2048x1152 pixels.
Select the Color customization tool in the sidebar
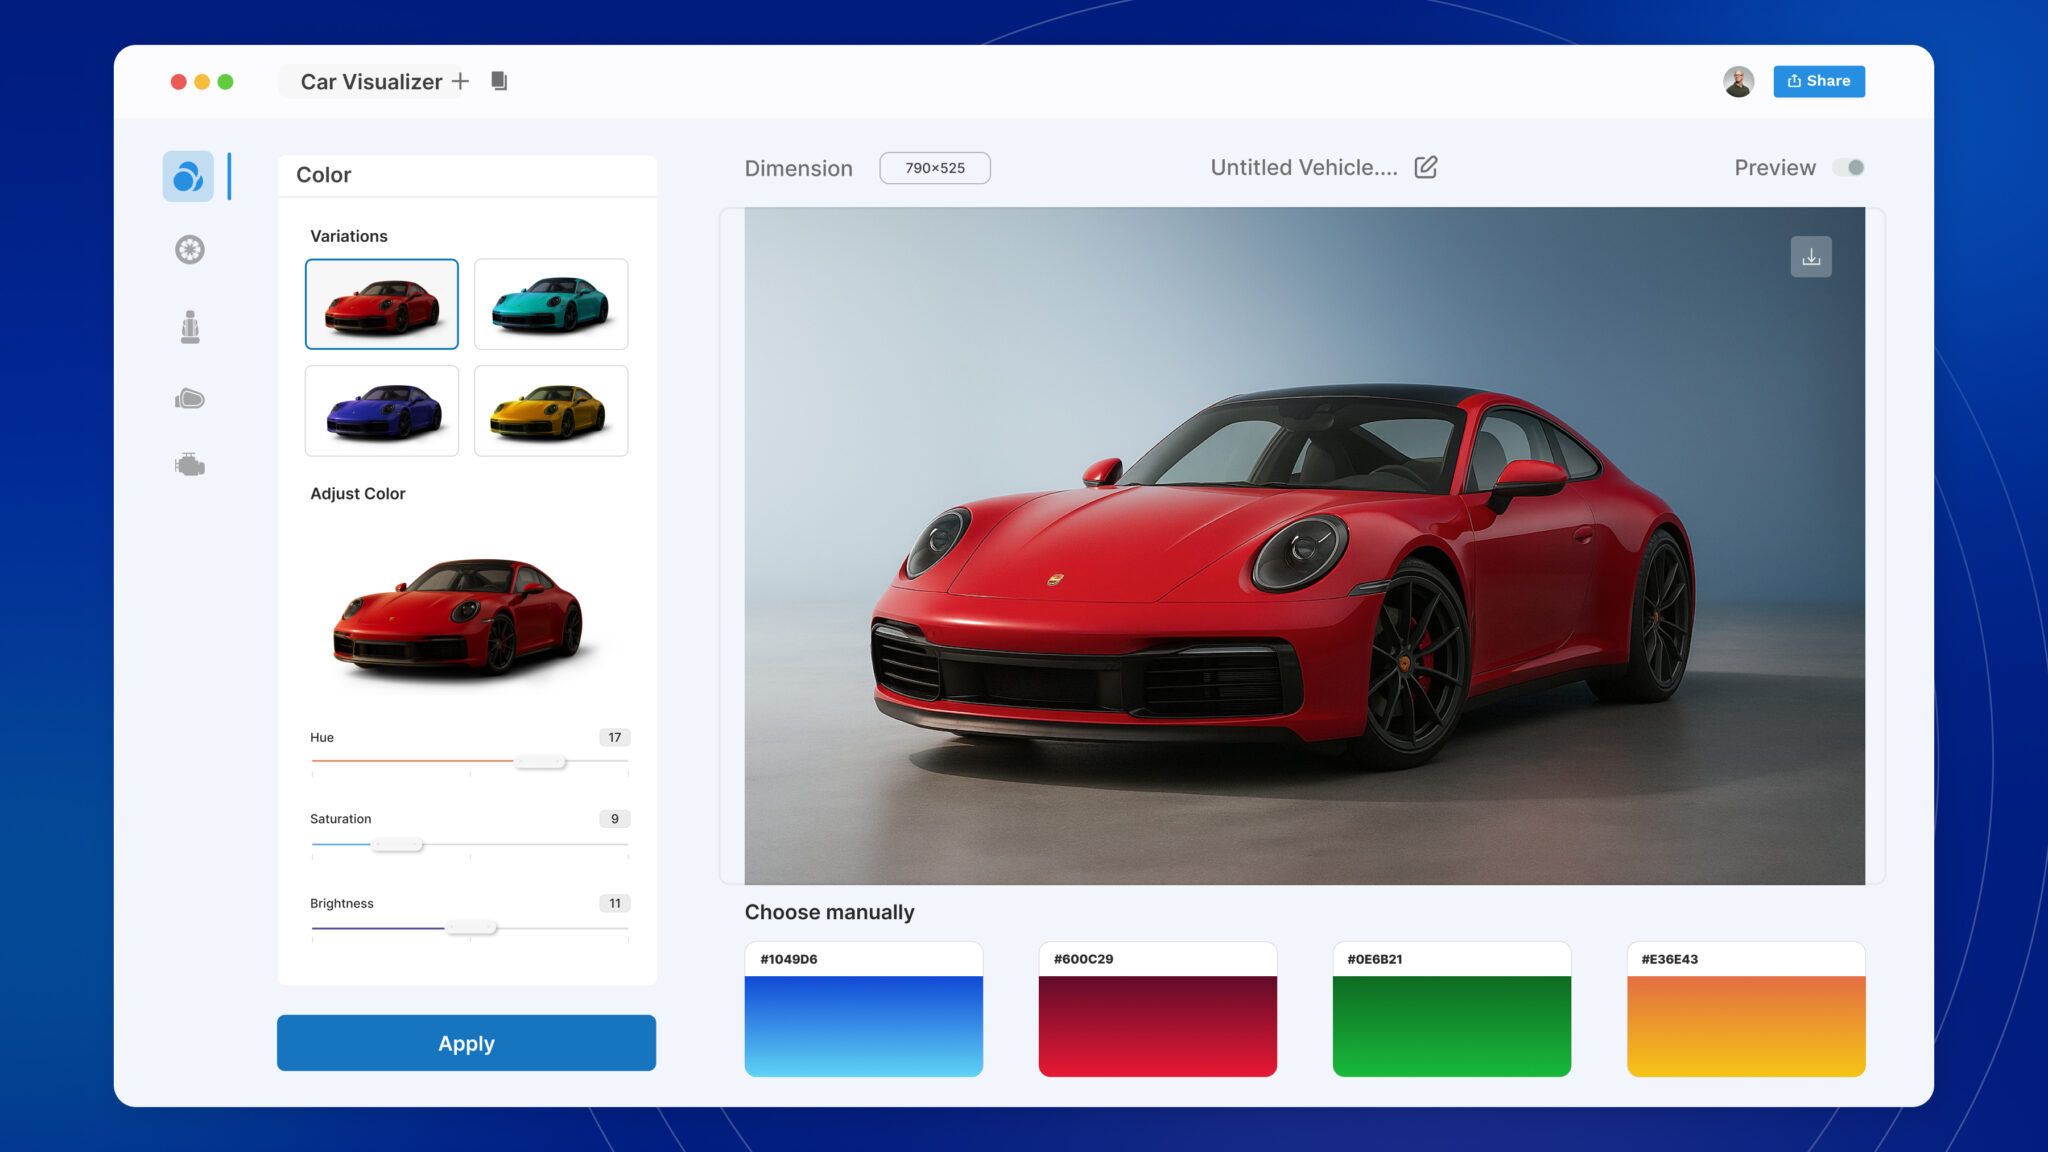[x=188, y=175]
